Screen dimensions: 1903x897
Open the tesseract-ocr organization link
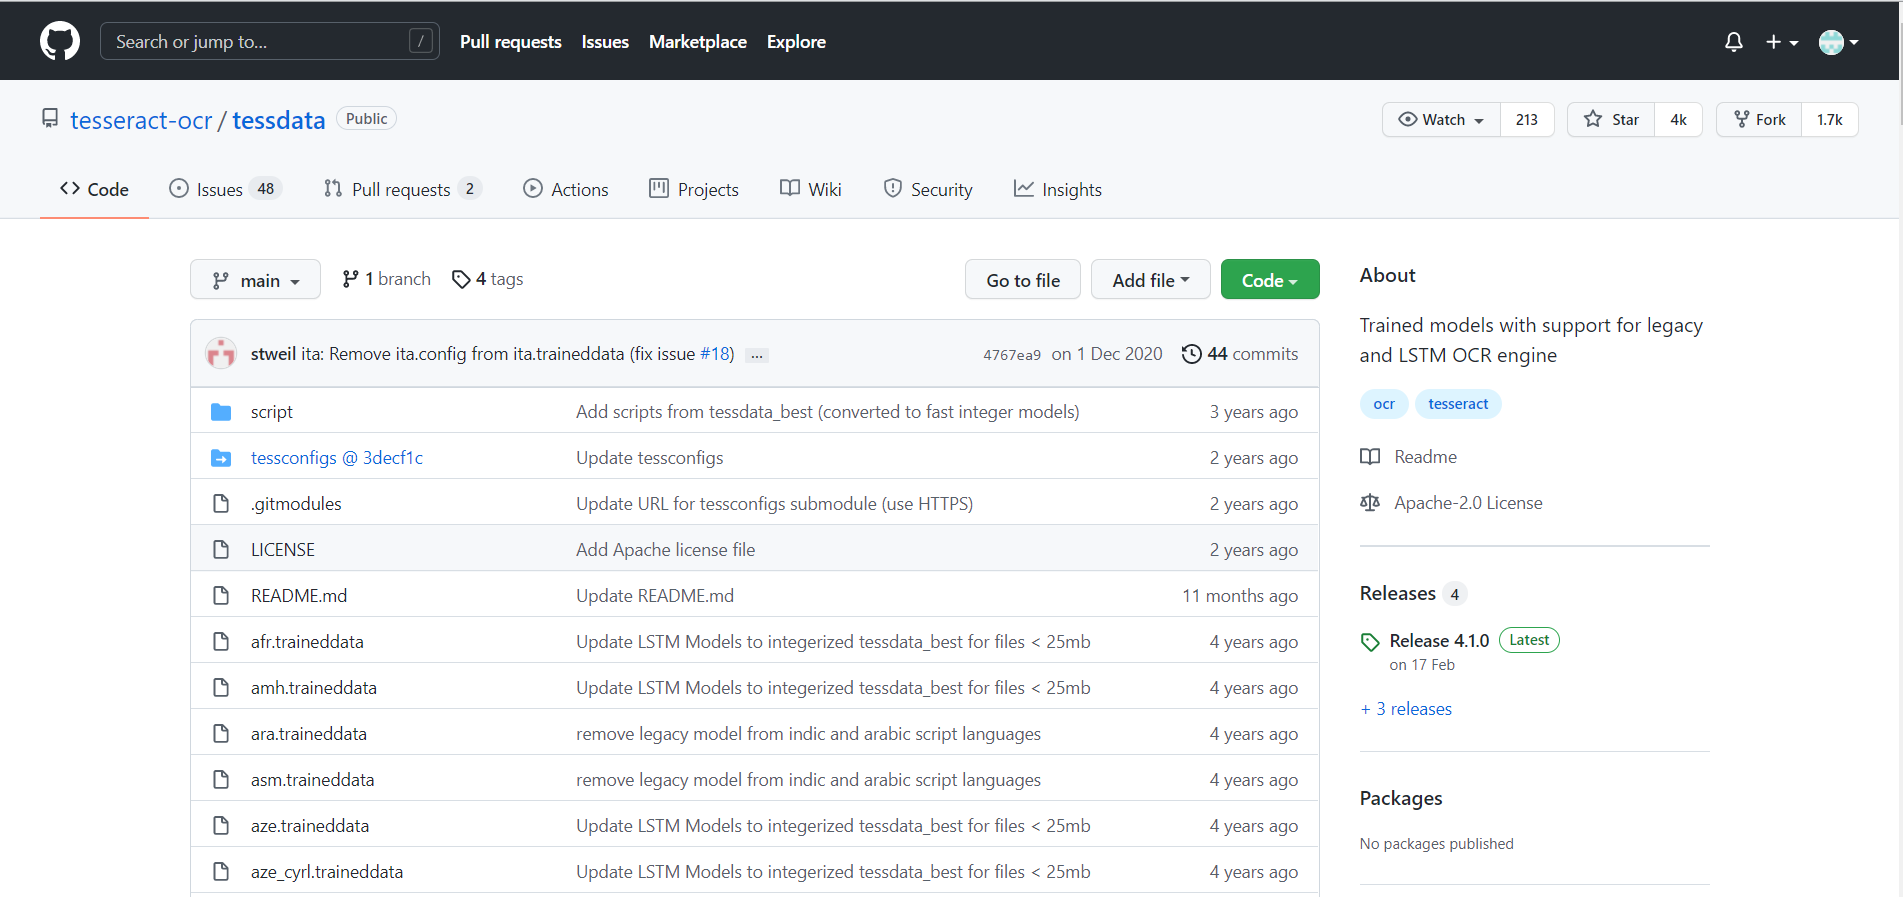click(x=141, y=120)
